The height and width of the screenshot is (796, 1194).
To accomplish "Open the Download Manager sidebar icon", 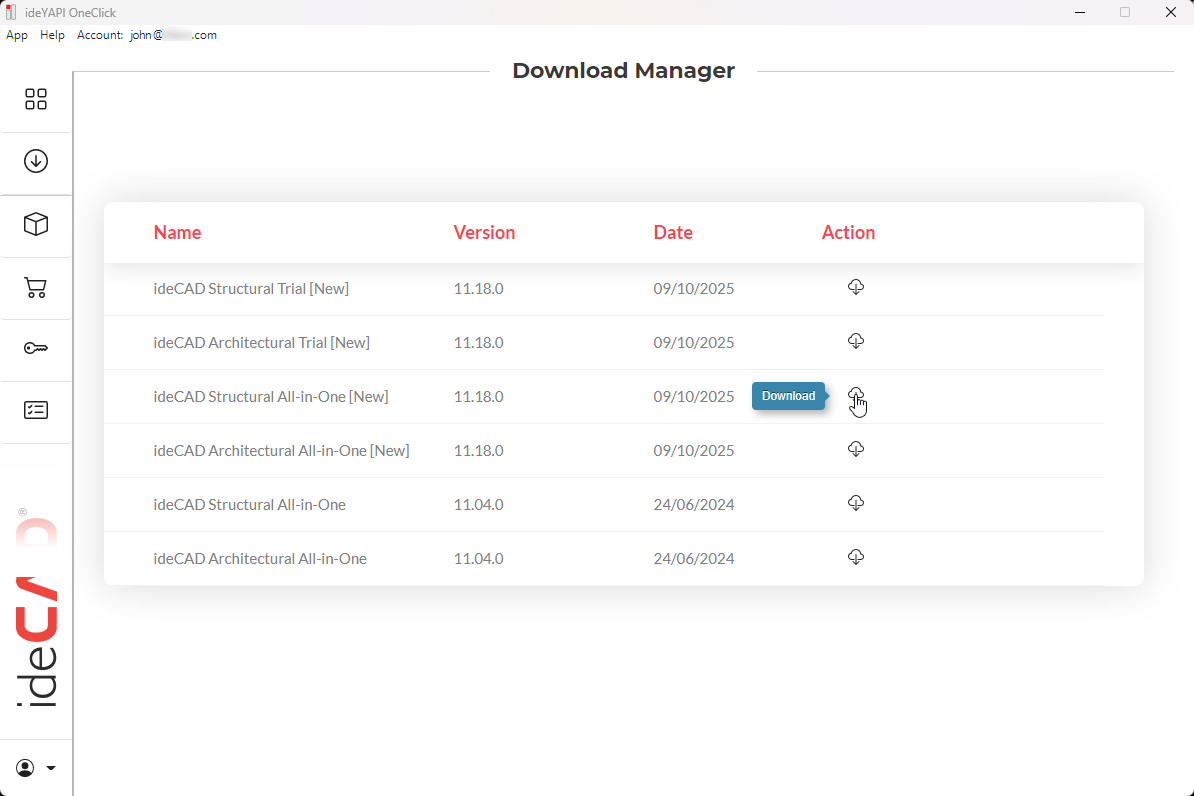I will coord(36,161).
